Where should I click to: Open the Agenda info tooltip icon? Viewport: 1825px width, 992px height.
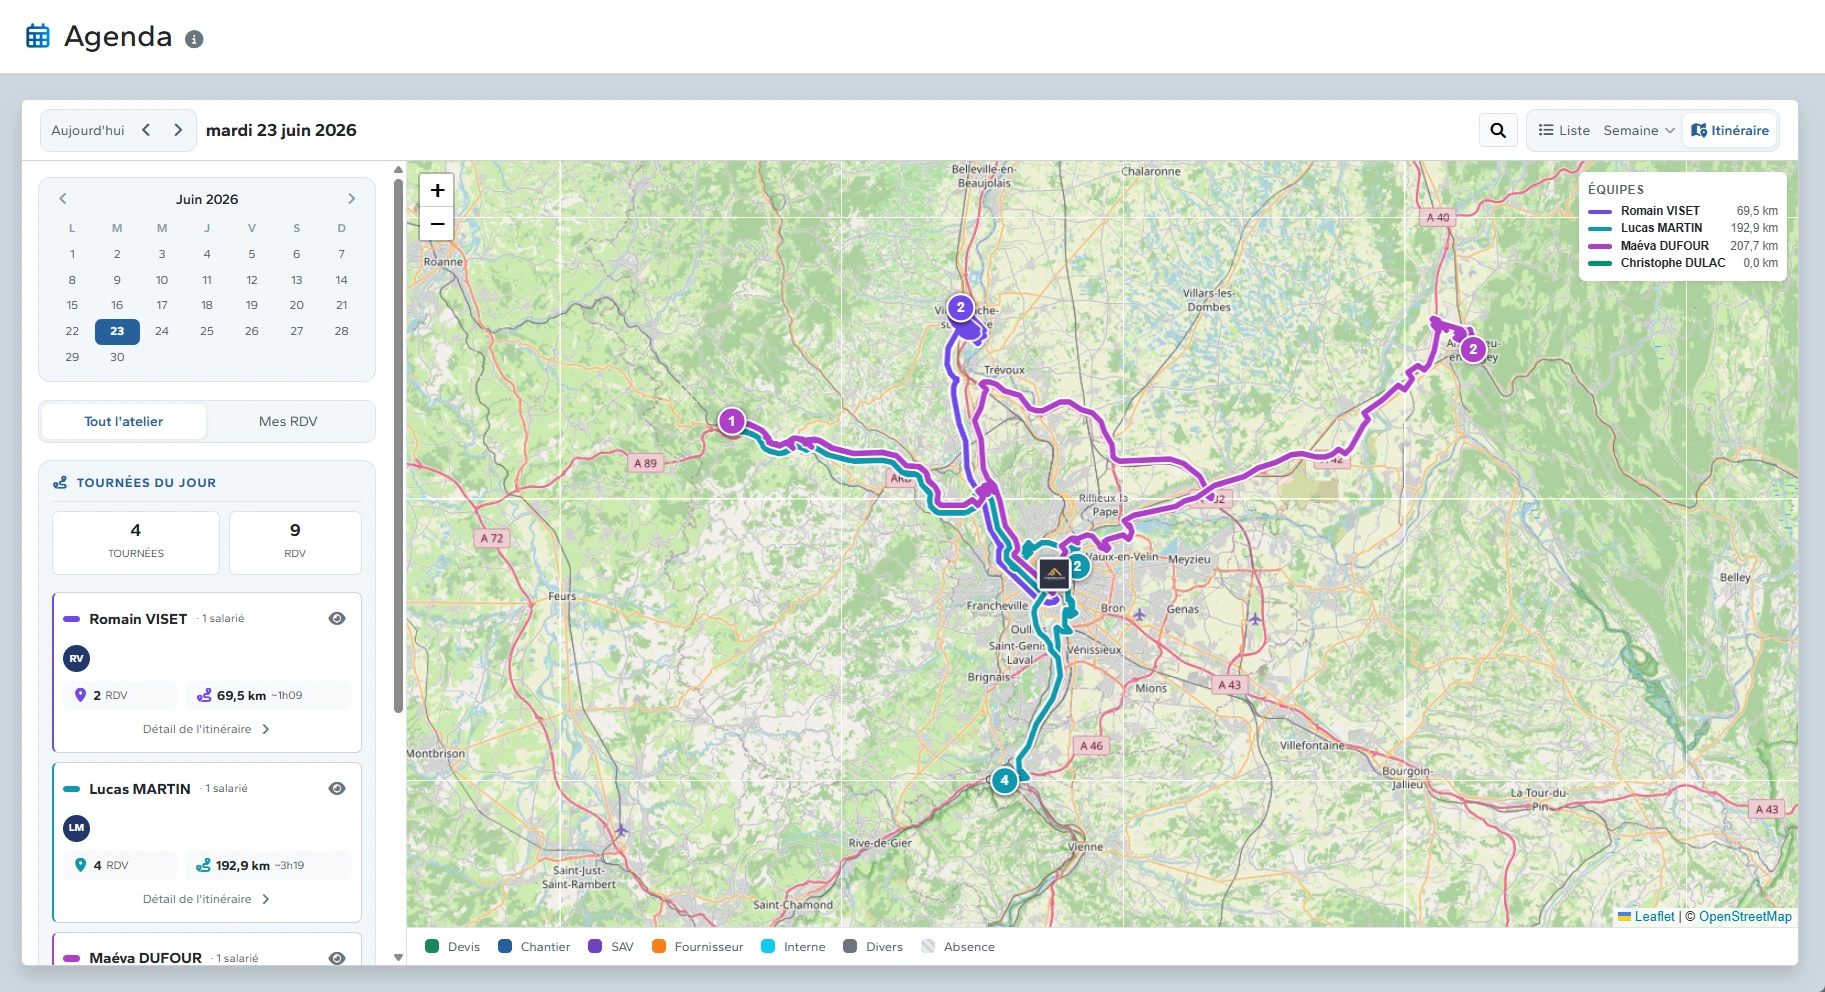point(195,39)
